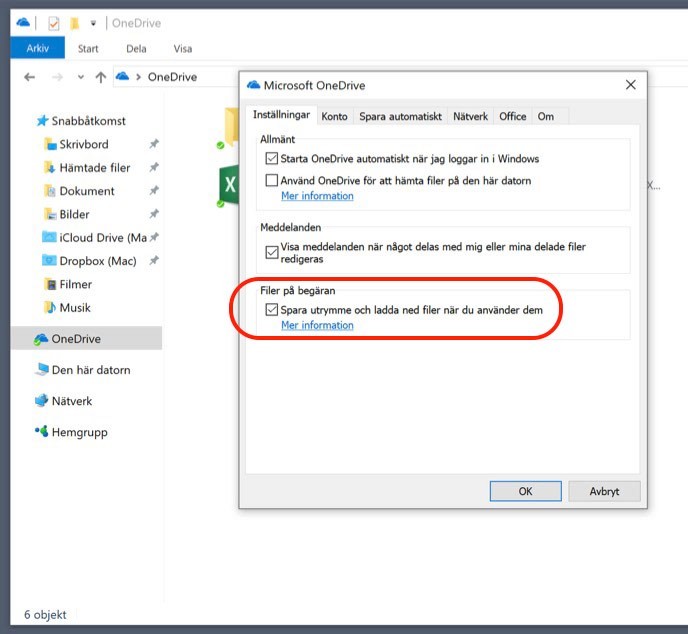Open Skrivbord in quick access

point(84,144)
